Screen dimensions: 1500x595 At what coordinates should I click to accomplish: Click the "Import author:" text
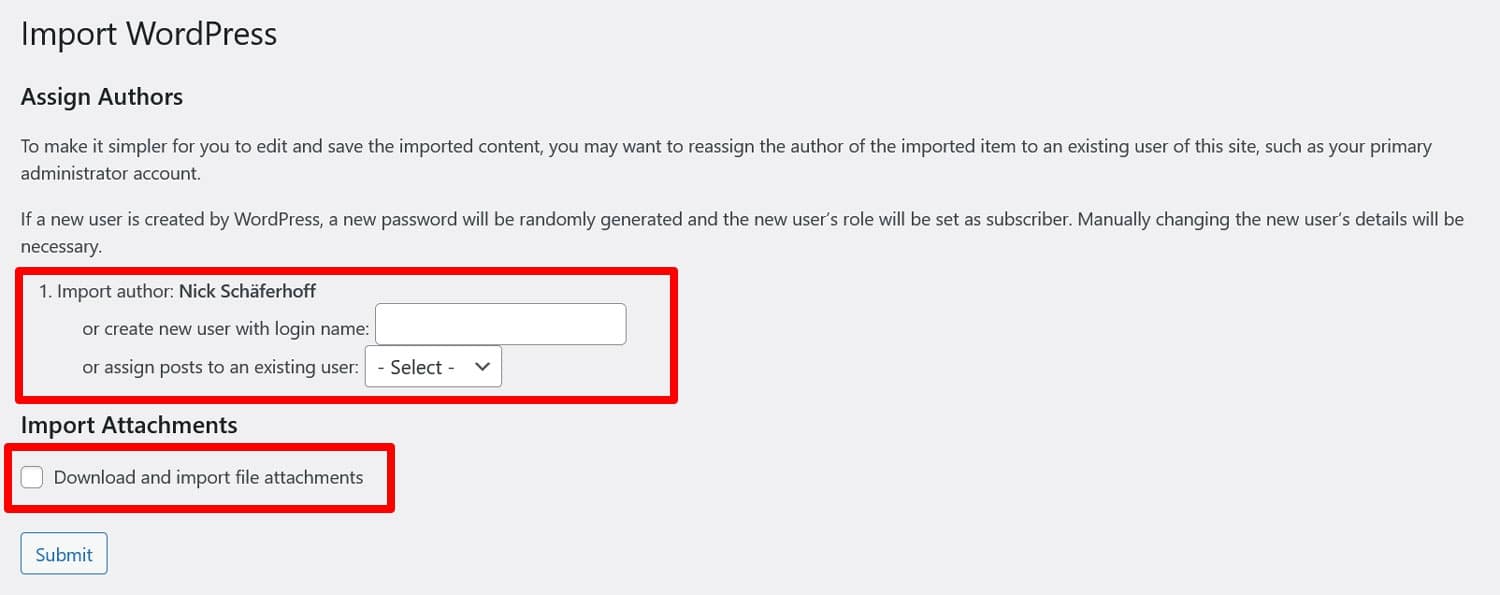tap(115, 292)
